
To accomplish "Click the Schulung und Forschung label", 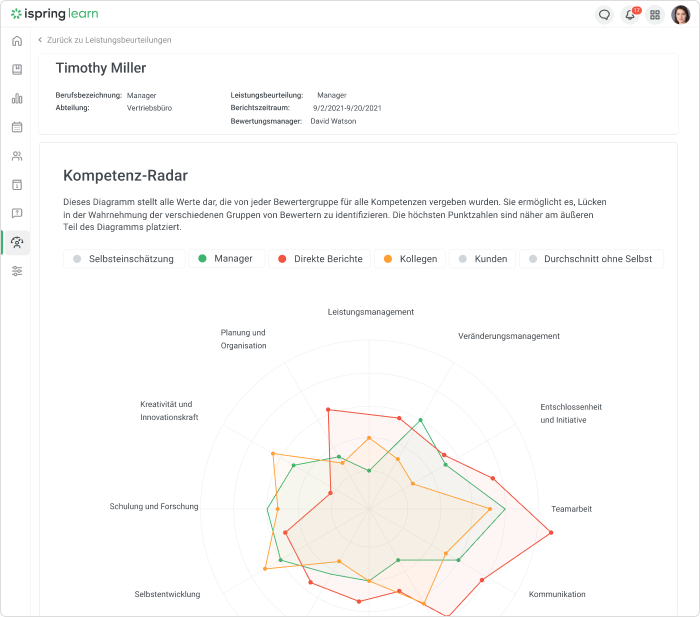I will pyautogui.click(x=154, y=506).
